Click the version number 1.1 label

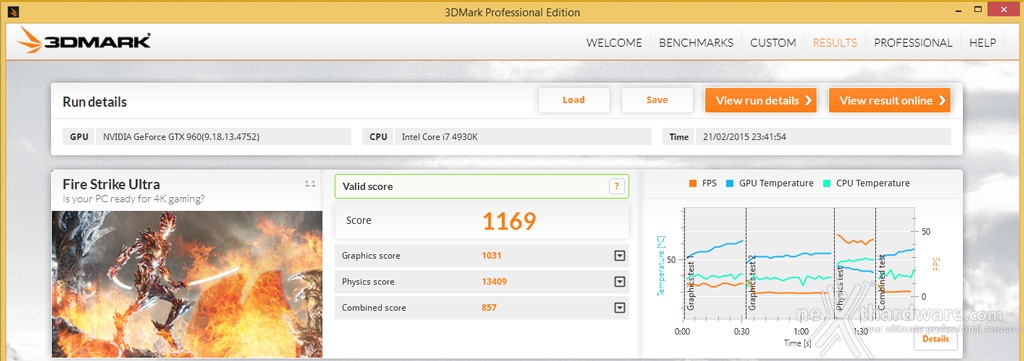[x=310, y=184]
